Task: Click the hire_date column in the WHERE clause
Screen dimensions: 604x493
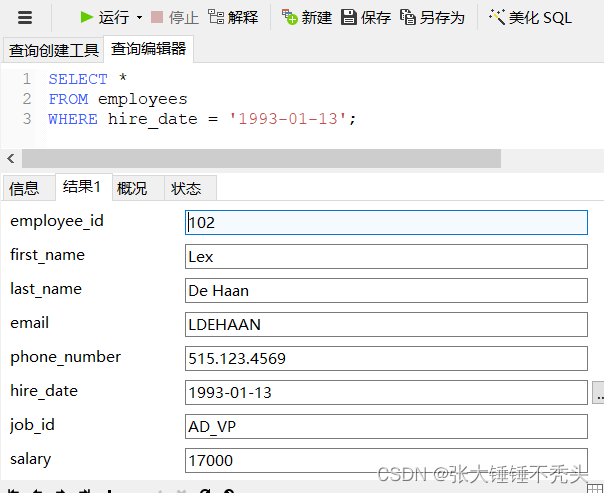Action: coord(153,119)
